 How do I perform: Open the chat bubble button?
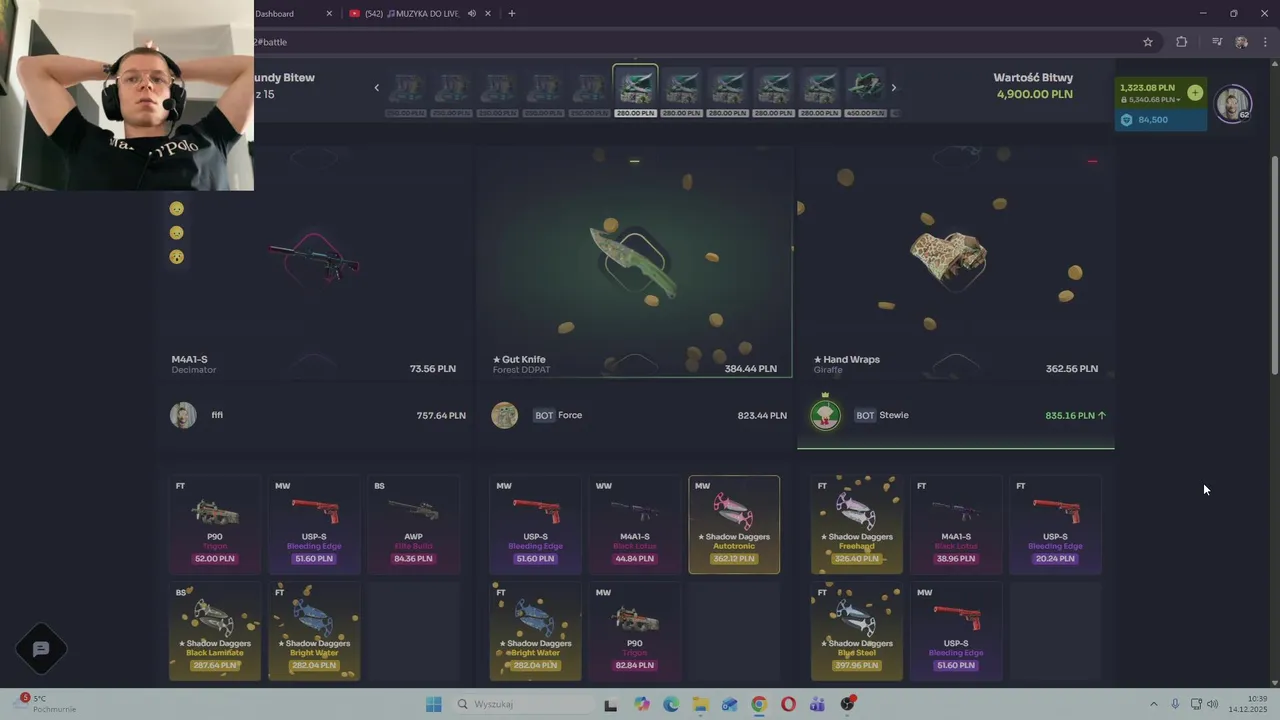[41, 649]
